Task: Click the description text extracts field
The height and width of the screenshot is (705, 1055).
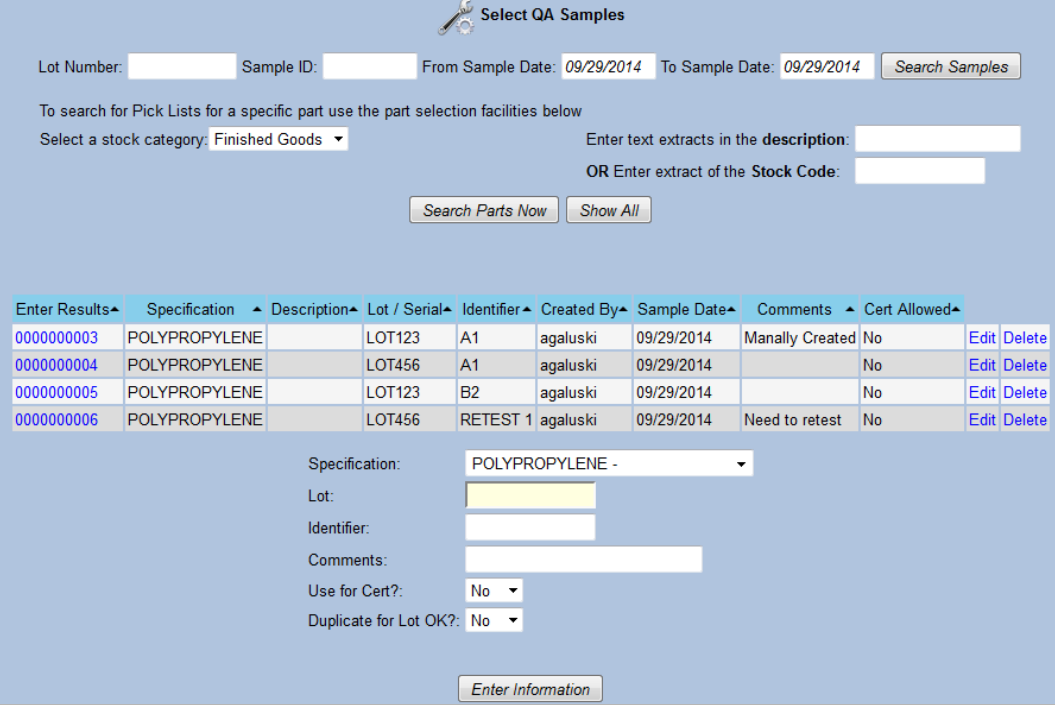Action: (937, 138)
